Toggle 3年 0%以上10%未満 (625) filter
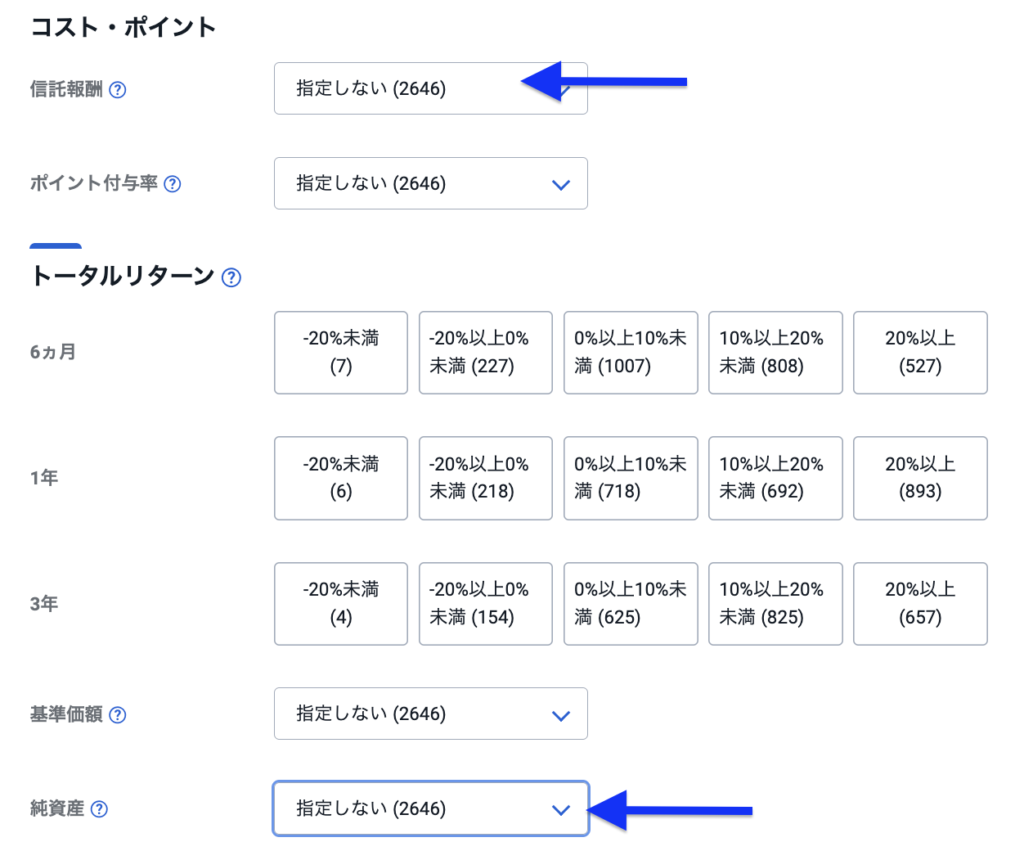Image resolution: width=1024 pixels, height=851 pixels. point(630,604)
